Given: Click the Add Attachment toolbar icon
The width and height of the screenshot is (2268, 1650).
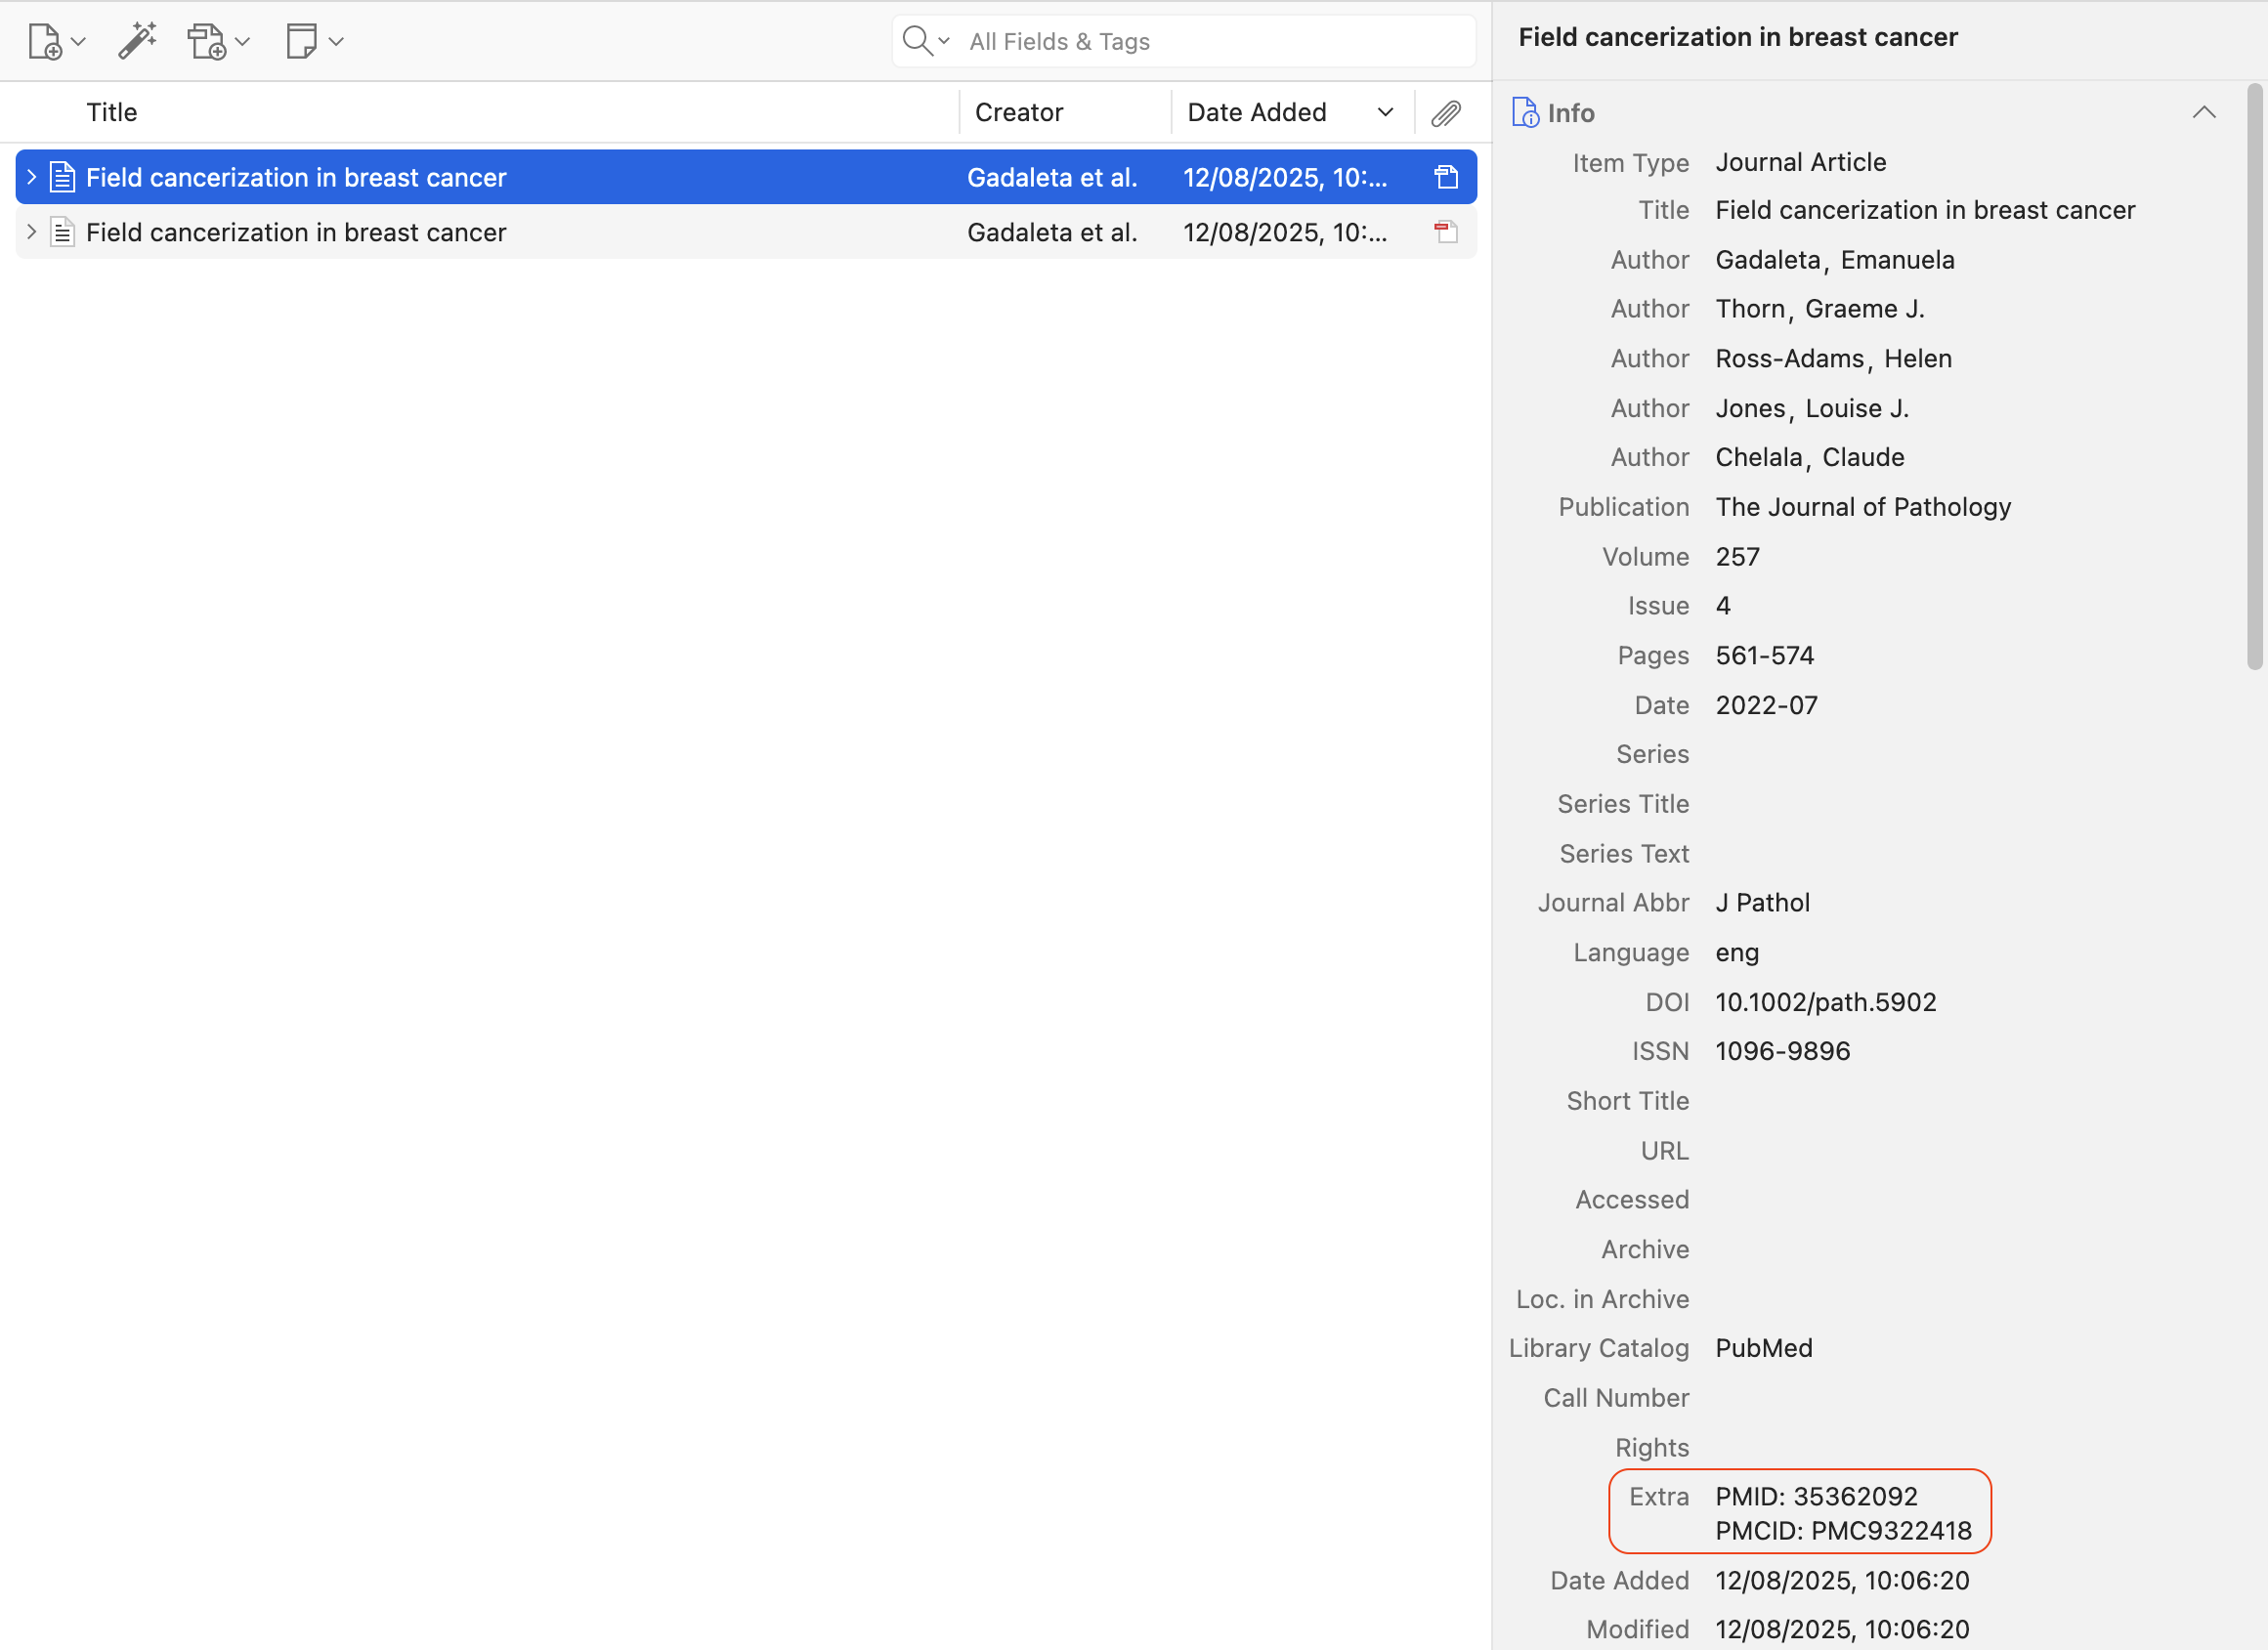Looking at the screenshot, I should pos(207,42).
